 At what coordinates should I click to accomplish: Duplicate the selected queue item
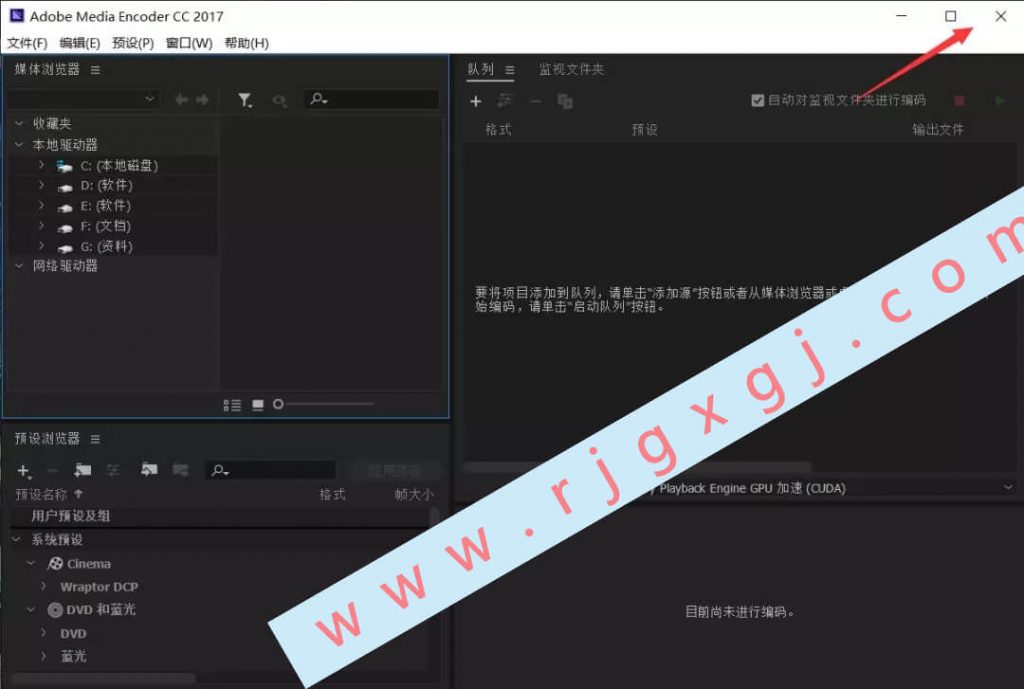pyautogui.click(x=565, y=101)
